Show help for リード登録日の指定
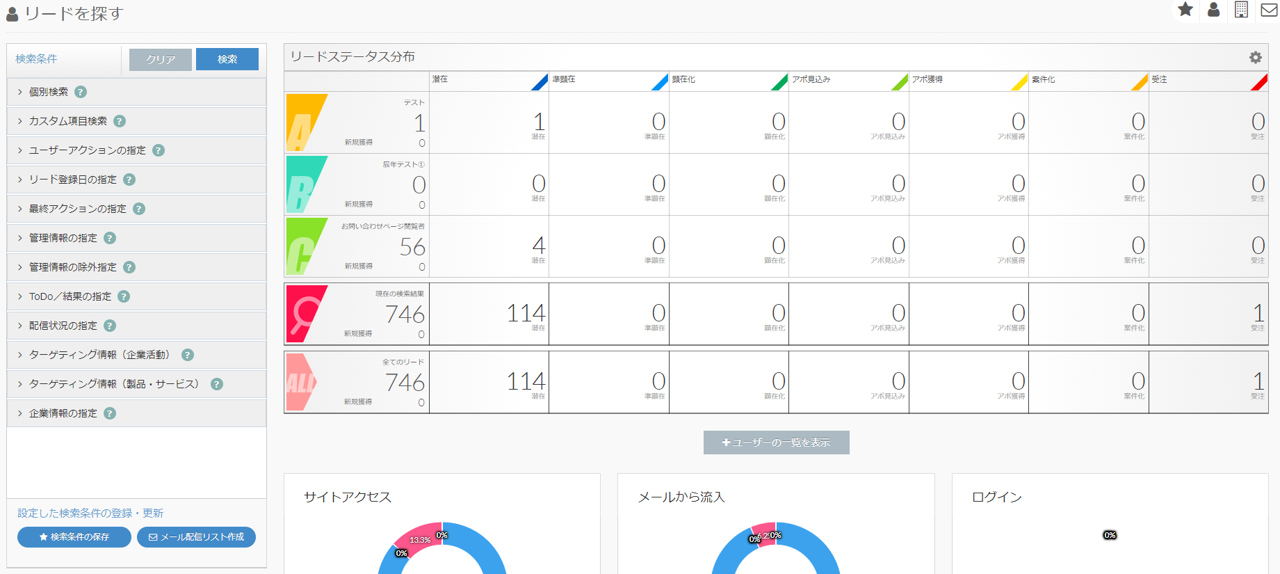Image resolution: width=1280 pixels, height=574 pixels. (x=129, y=180)
